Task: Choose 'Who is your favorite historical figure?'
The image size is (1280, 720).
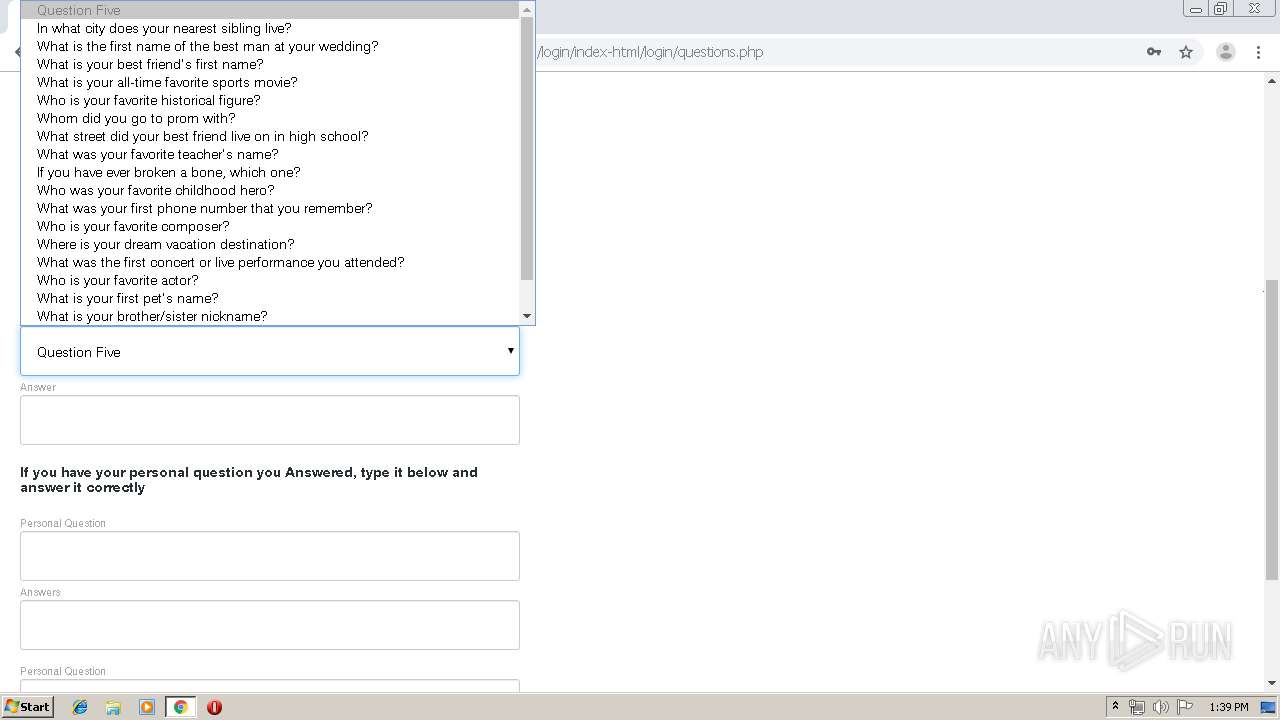Action: point(270,100)
